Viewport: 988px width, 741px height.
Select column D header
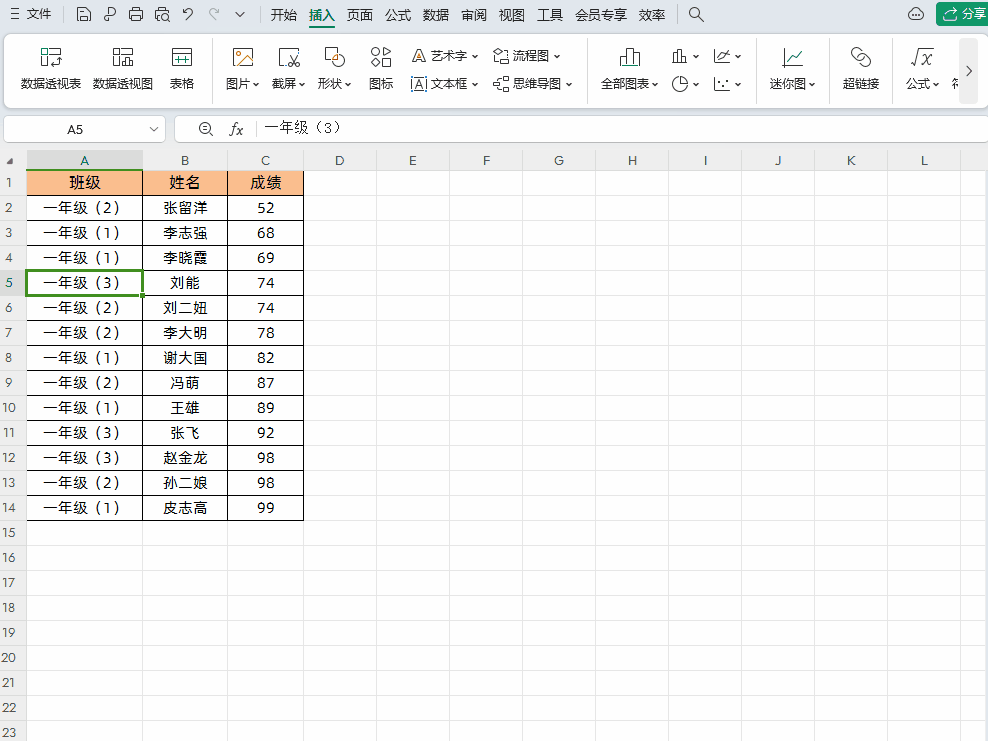pos(340,161)
